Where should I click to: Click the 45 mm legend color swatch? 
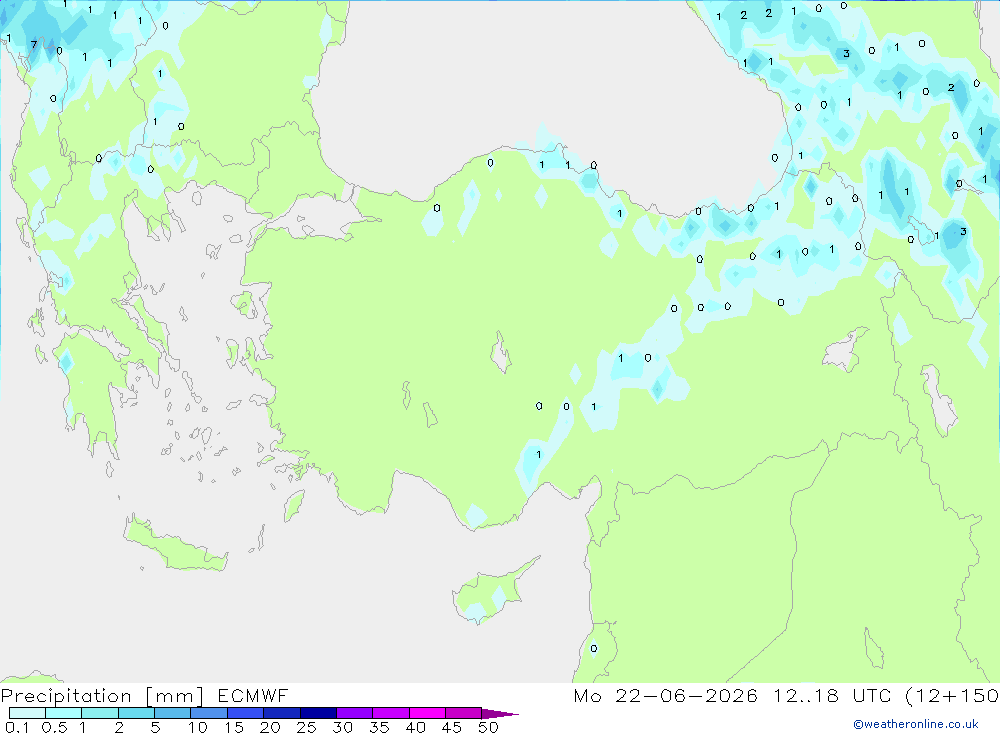(x=463, y=713)
